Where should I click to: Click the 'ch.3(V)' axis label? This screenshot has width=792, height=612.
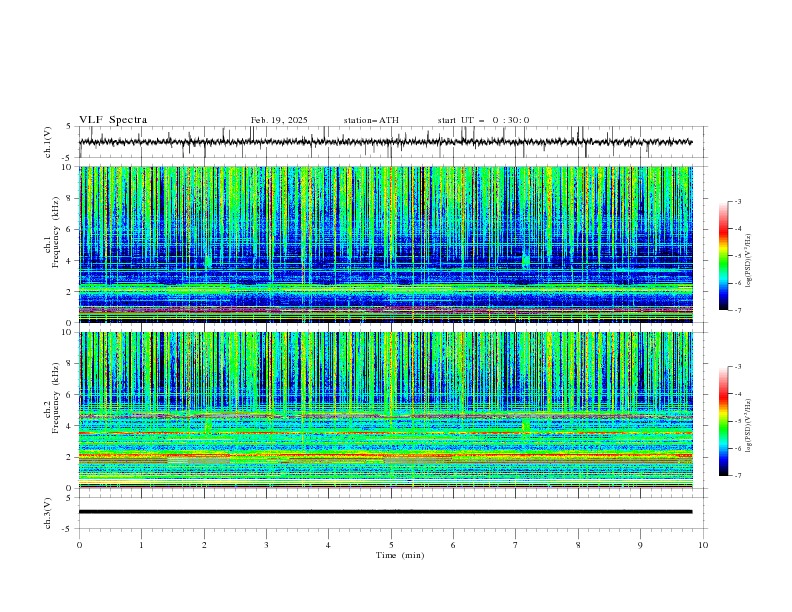pos(48,513)
